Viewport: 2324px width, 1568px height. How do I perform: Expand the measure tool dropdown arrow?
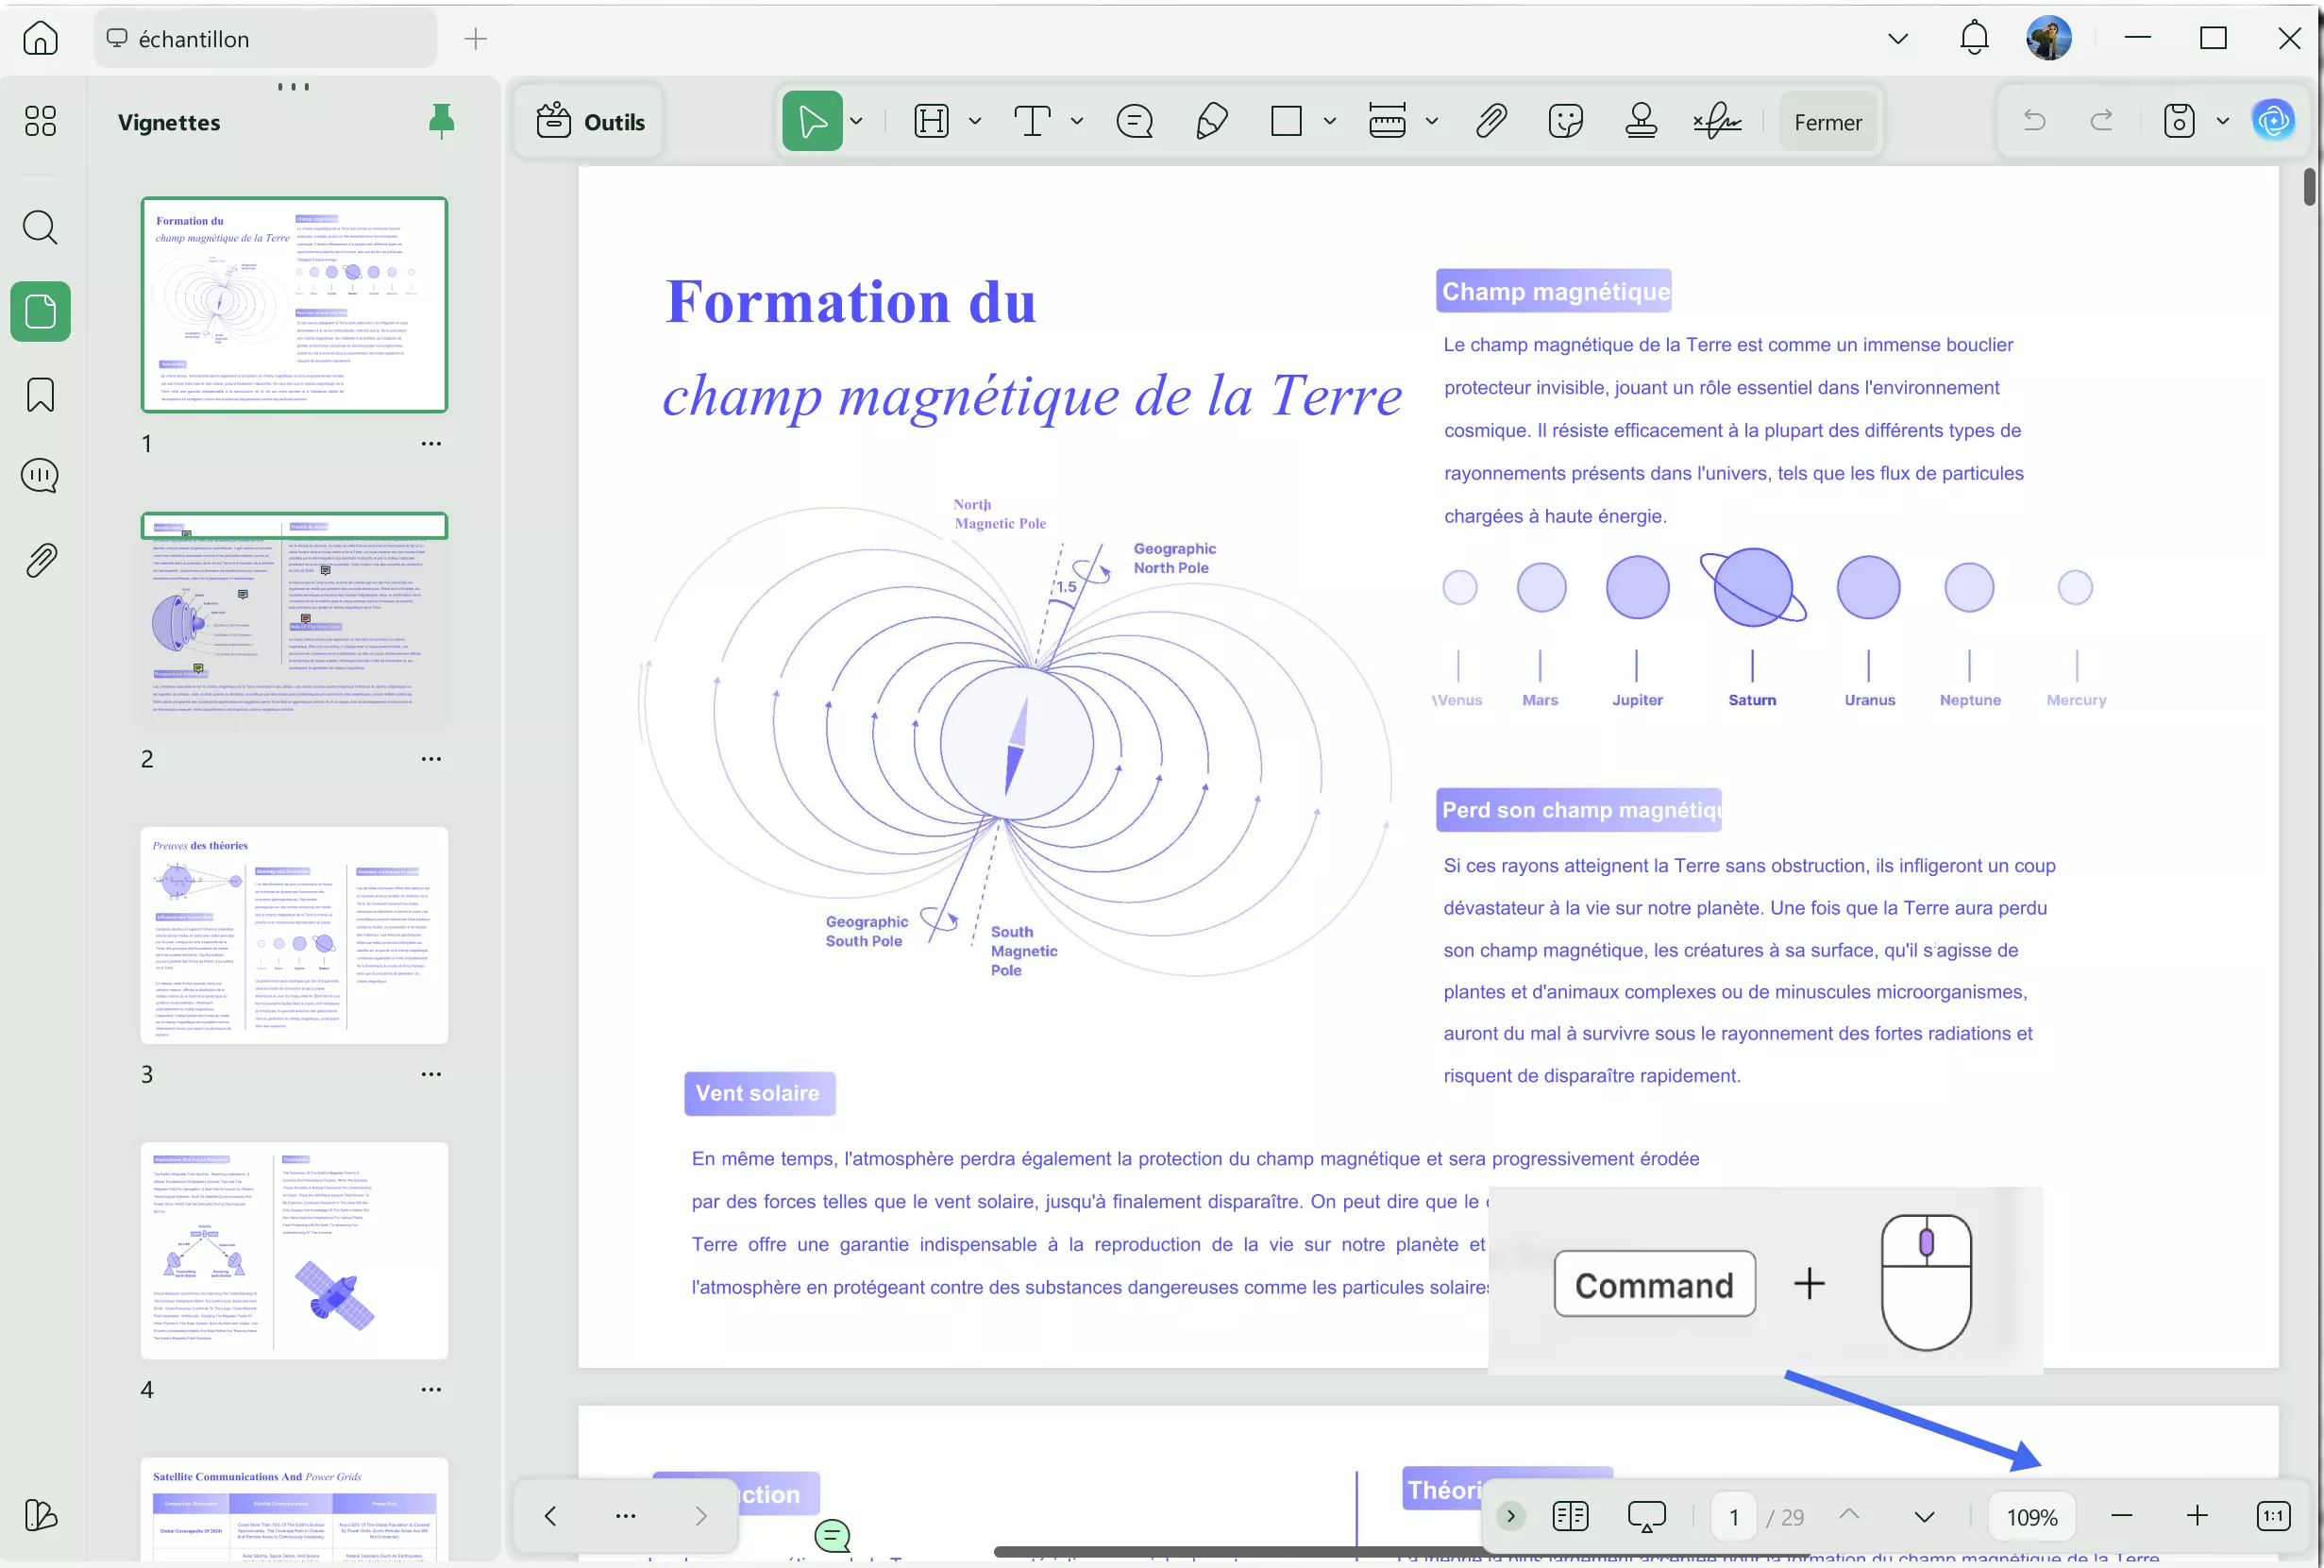(x=1432, y=122)
